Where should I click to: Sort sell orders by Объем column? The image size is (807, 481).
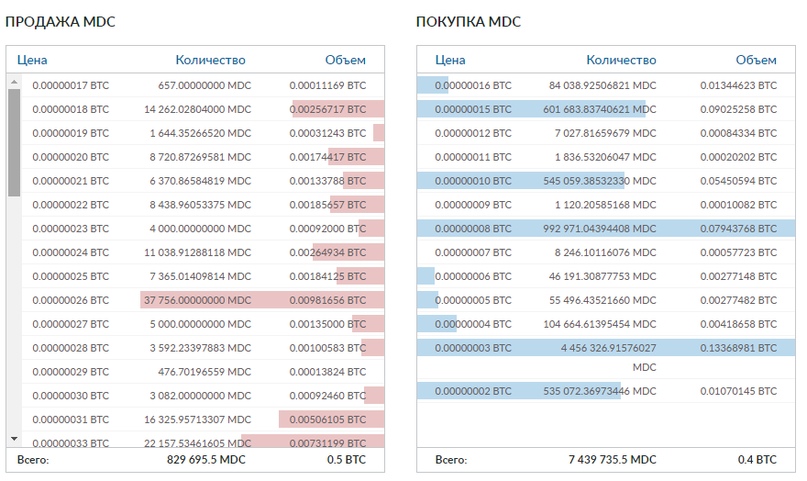pyautogui.click(x=345, y=60)
